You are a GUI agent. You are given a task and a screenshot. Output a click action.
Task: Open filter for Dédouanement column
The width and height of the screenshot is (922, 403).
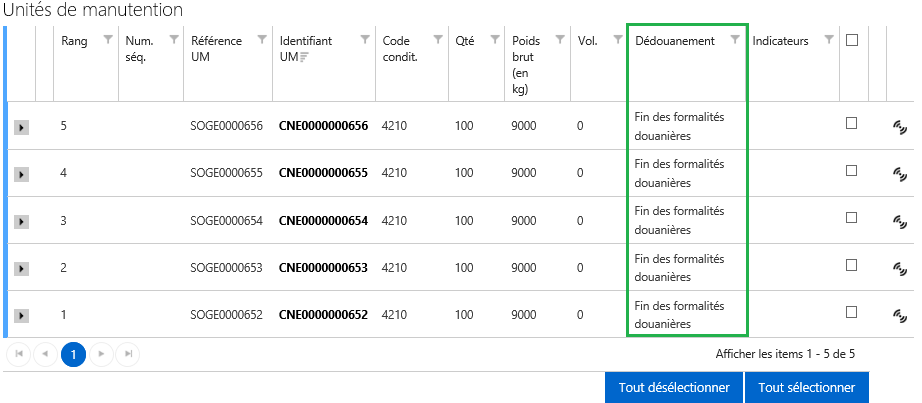[735, 39]
